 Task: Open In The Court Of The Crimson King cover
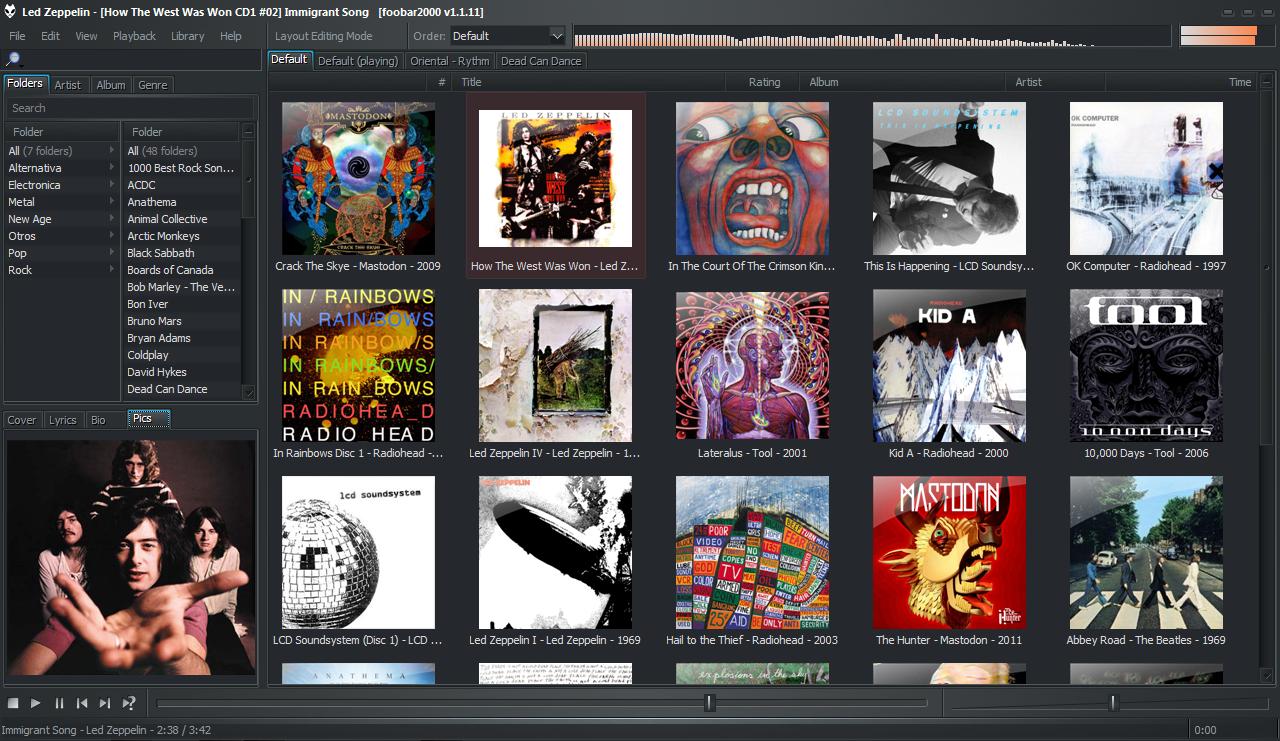pos(752,178)
